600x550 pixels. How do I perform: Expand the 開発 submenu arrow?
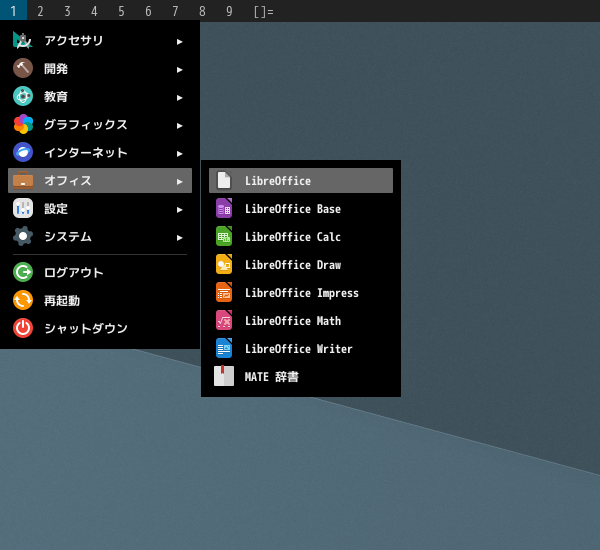[180, 69]
